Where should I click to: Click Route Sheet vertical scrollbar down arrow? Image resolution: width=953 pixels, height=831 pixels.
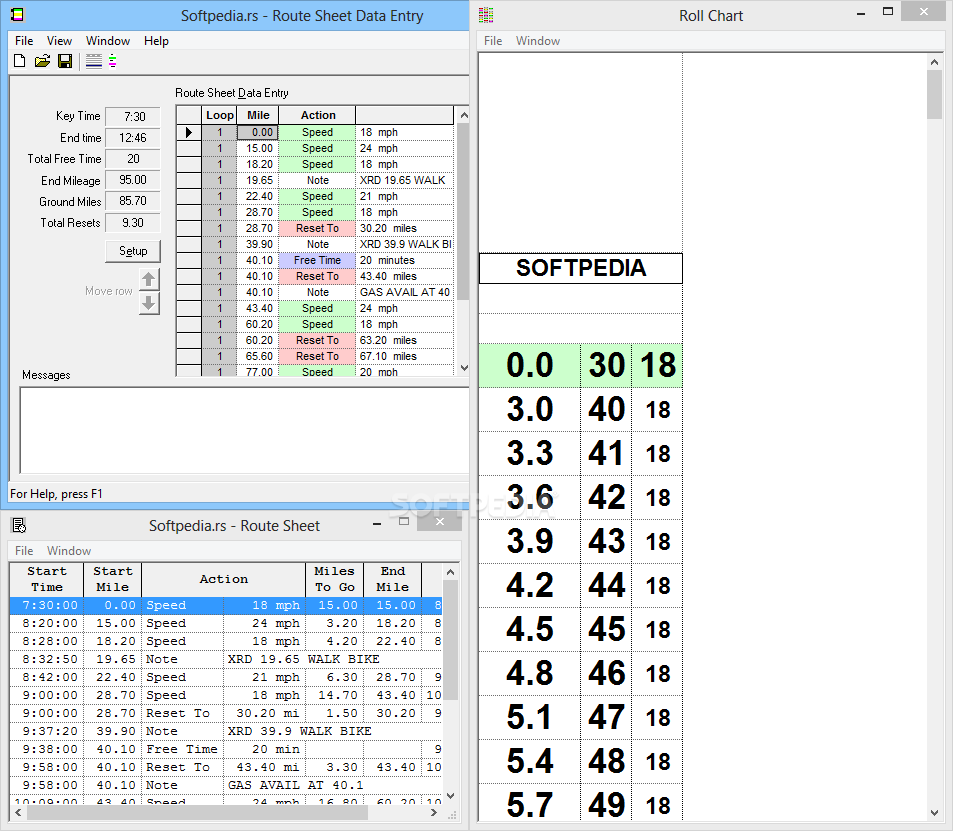[450, 796]
